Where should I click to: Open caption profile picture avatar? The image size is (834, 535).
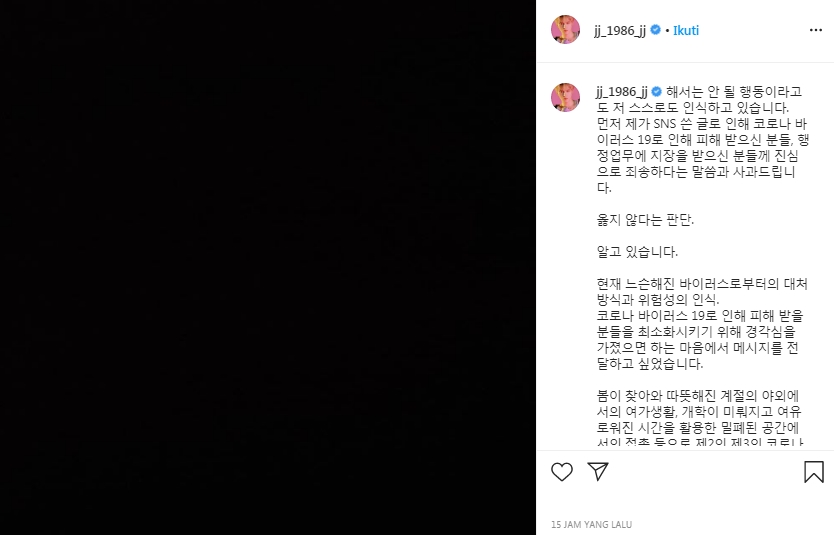565,97
